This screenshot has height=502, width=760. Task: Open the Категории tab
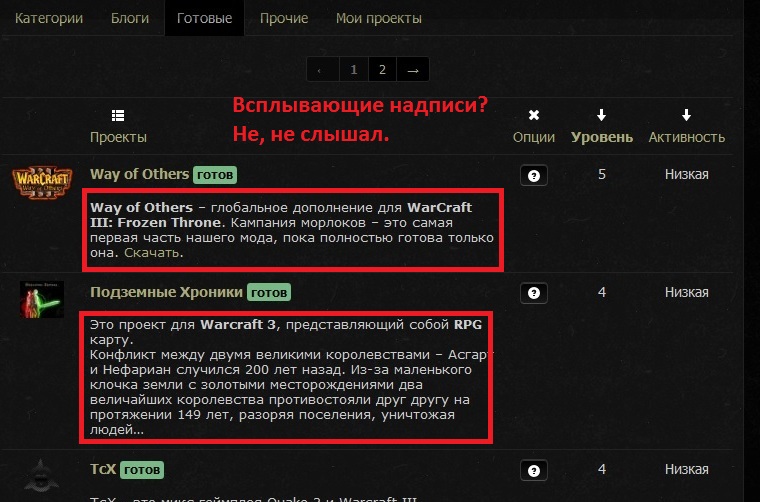coord(49,18)
